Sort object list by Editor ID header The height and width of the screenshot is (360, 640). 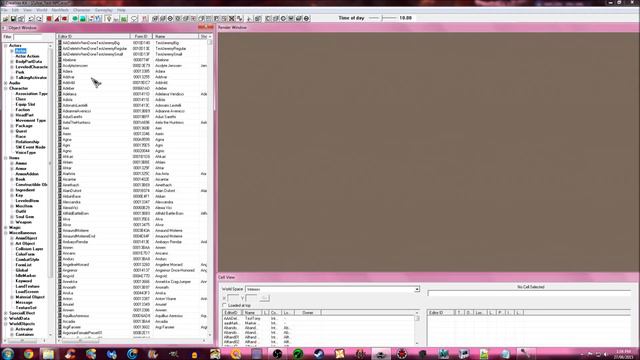93,36
